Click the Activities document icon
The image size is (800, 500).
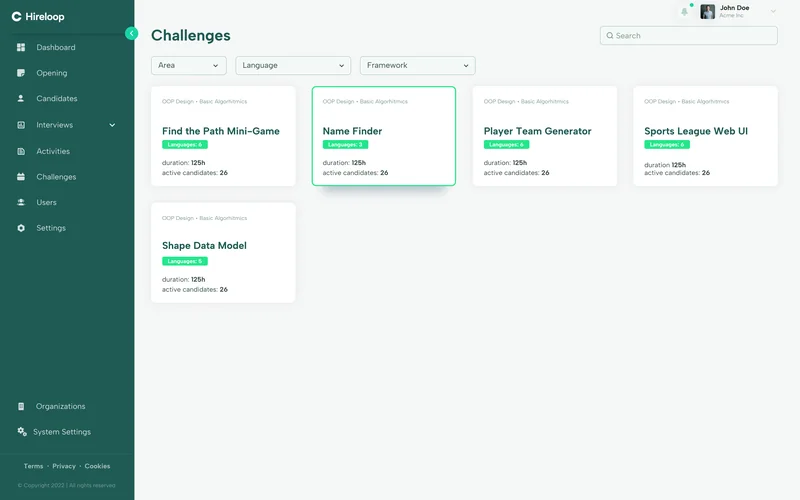(21, 152)
